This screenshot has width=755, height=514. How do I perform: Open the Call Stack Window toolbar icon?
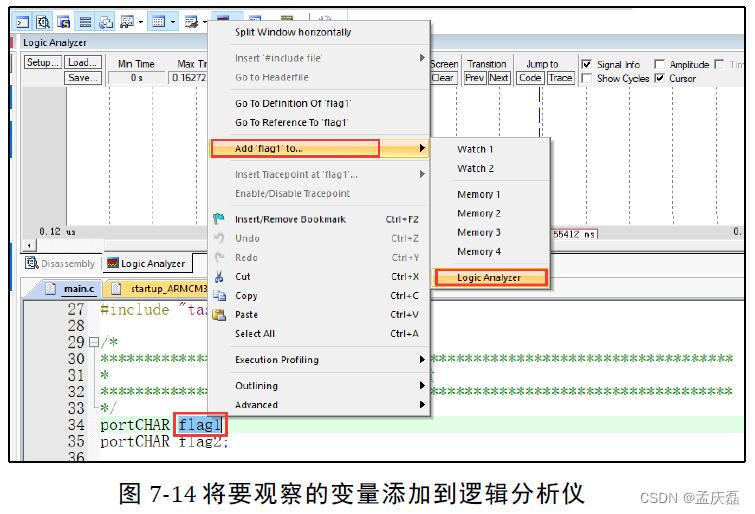[x=106, y=22]
